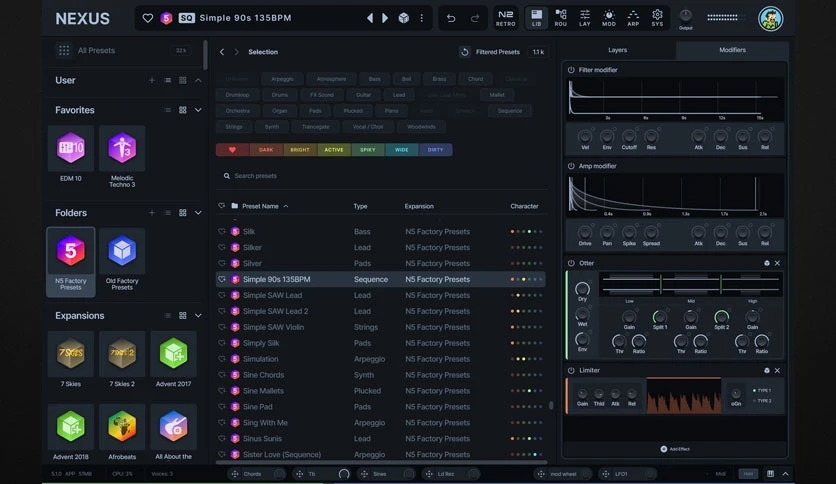The height and width of the screenshot is (484, 836).
Task: Open the ROU routing view
Action: [x=560, y=18]
